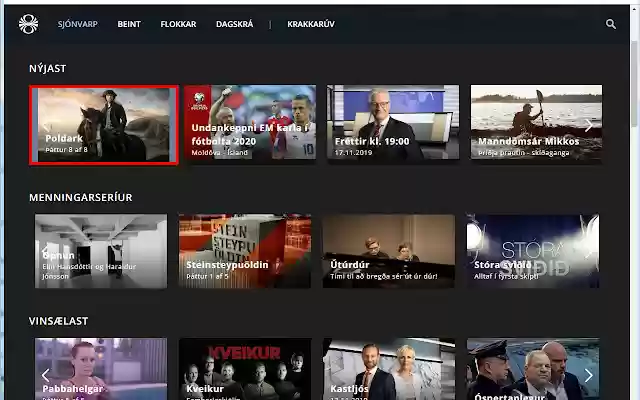Image resolution: width=640 pixels, height=400 pixels.
Task: Open the search magnifier icon
Action: (611, 24)
